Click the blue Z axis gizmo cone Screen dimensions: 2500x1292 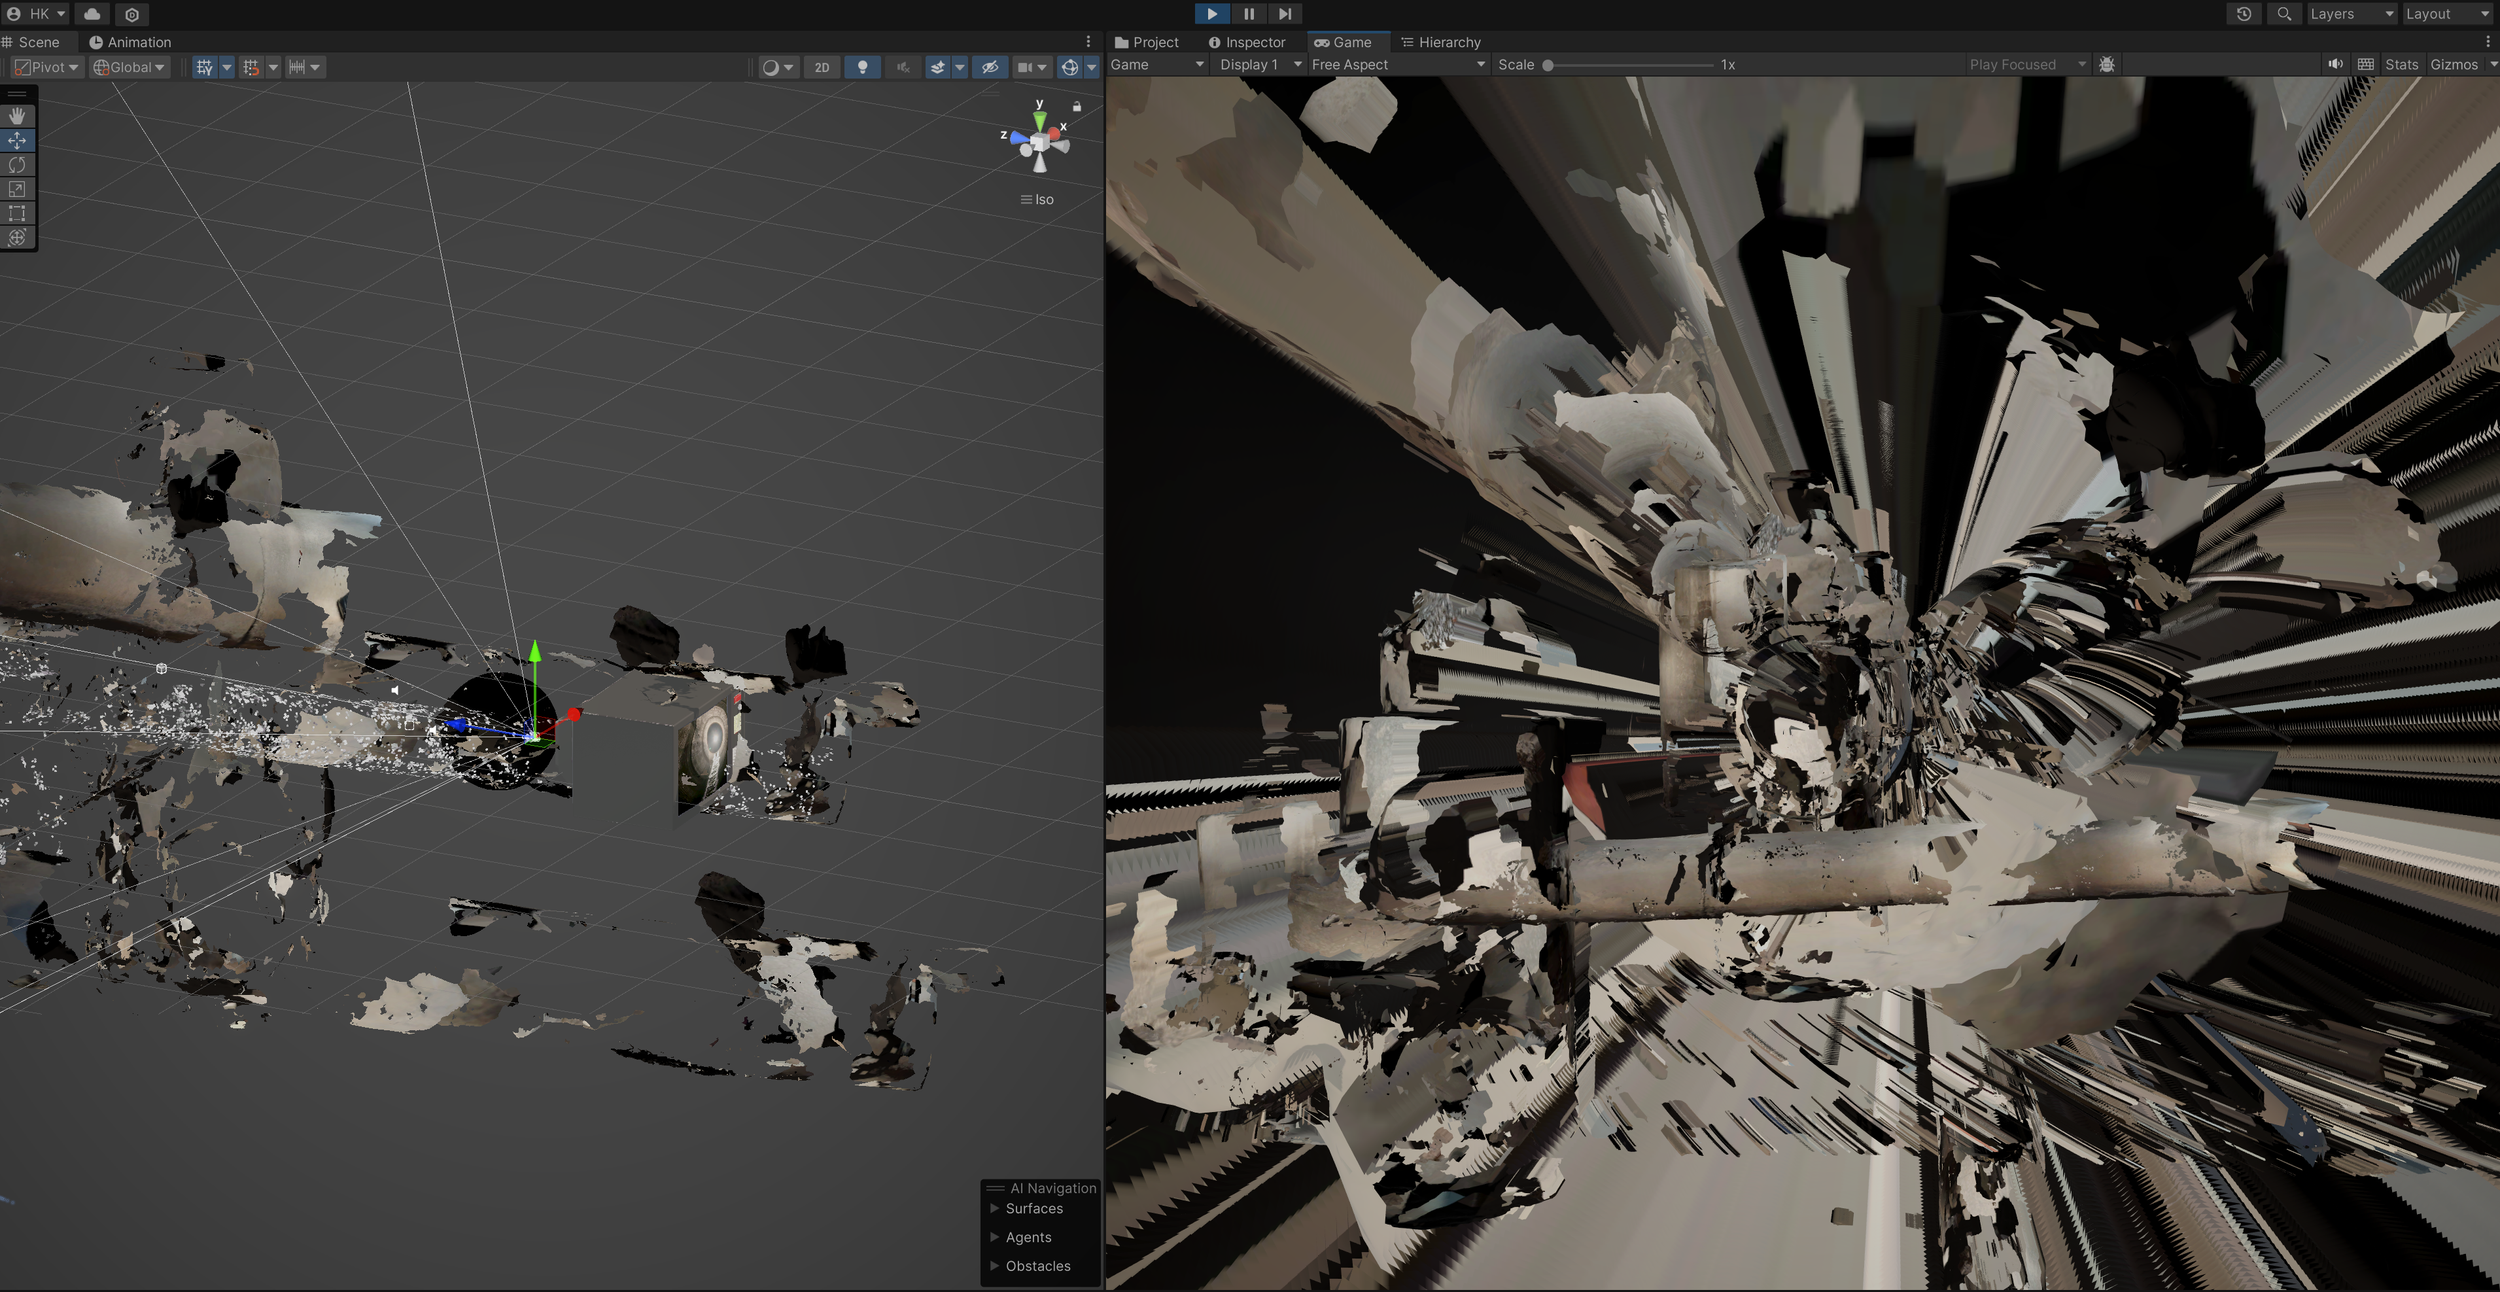pos(1020,138)
